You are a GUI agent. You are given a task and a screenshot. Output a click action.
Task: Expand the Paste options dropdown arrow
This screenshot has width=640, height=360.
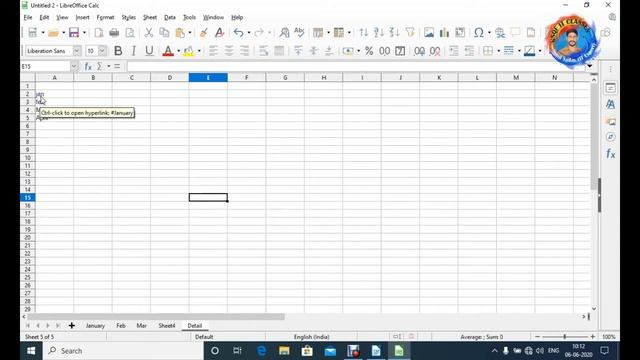click(190, 33)
